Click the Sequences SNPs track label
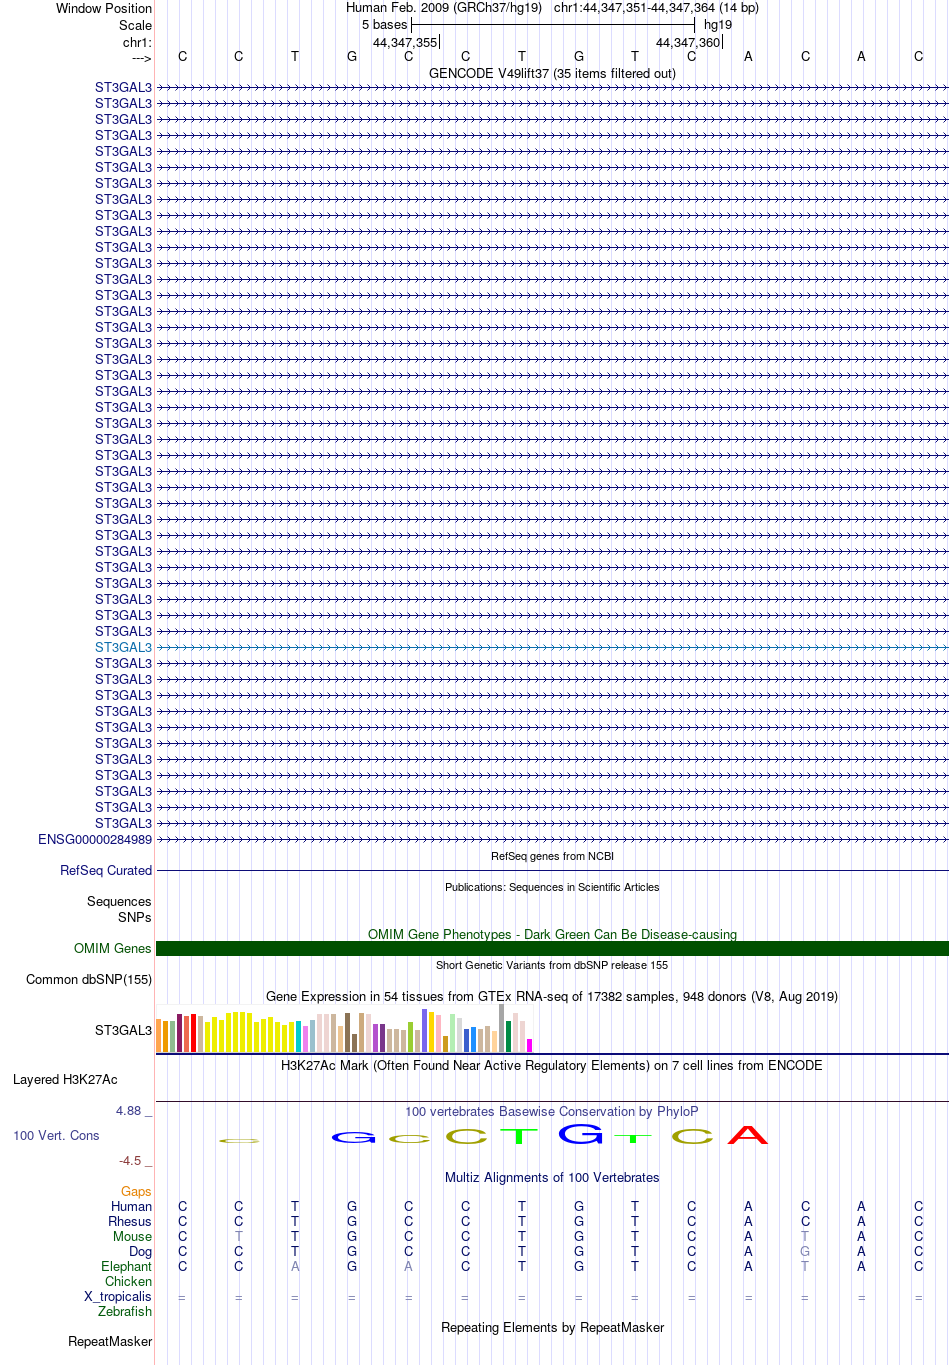Image resolution: width=950 pixels, height=1365 pixels. [x=119, y=909]
